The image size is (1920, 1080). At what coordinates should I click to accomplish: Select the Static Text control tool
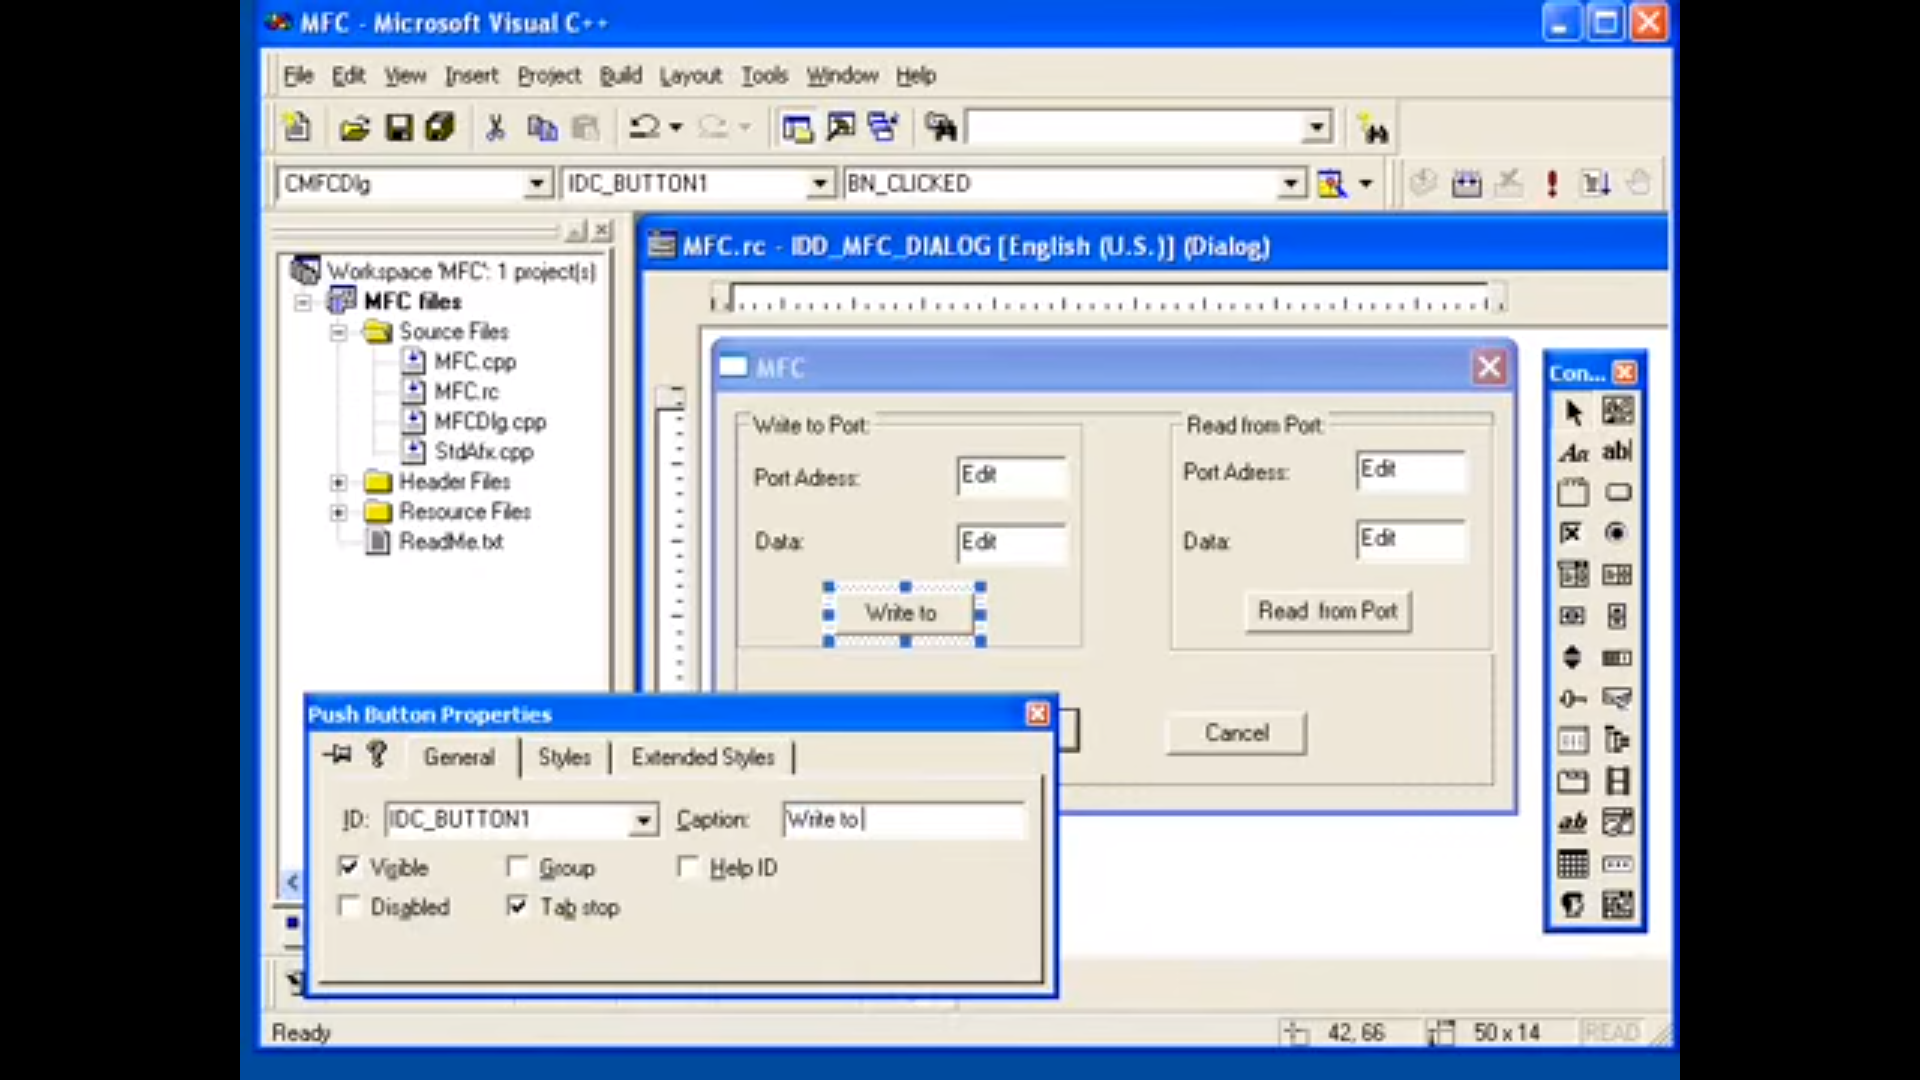(x=1573, y=453)
